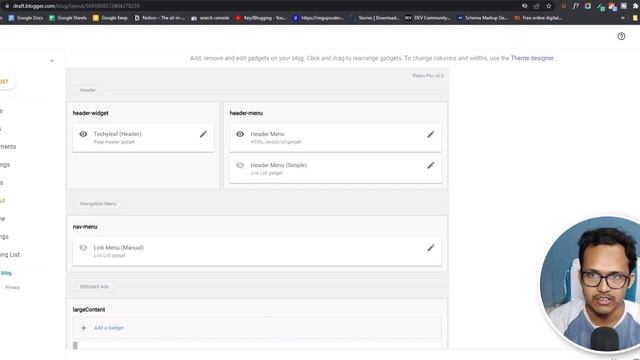Show the hidden Link Menu (Manual) gadget
This screenshot has height=360, width=640.
click(x=83, y=247)
